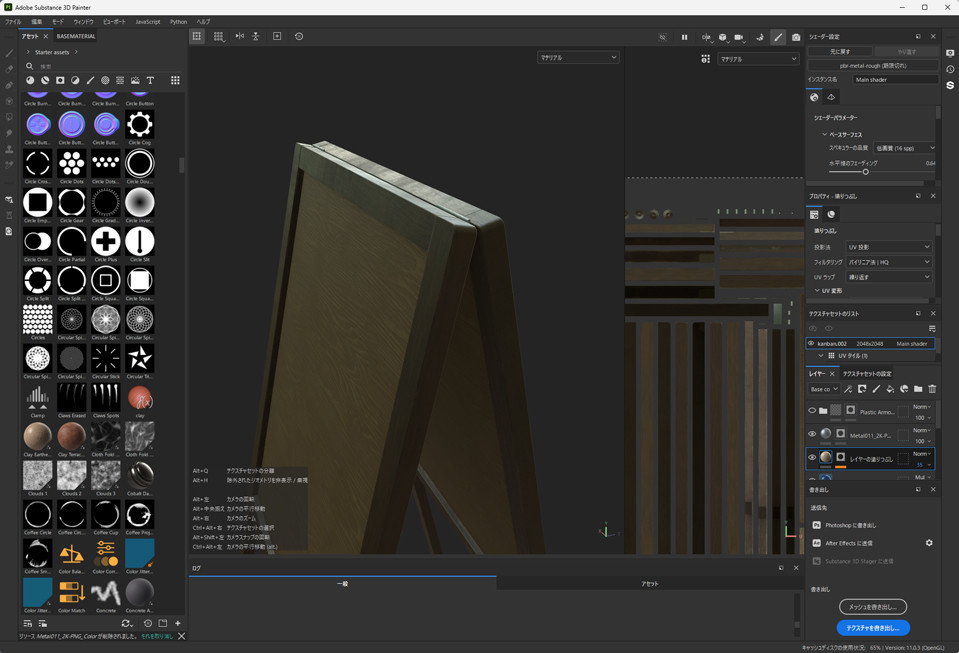Switch to the BASEMATERIAL tab
Viewport: 959px width, 653px height.
pyautogui.click(x=76, y=36)
